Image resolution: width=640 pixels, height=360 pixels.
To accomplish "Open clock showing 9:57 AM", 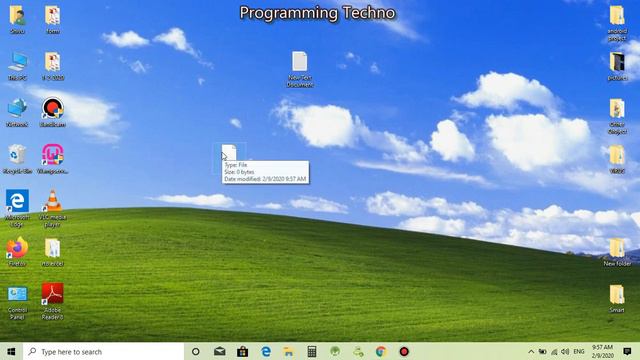I will click(602, 351).
